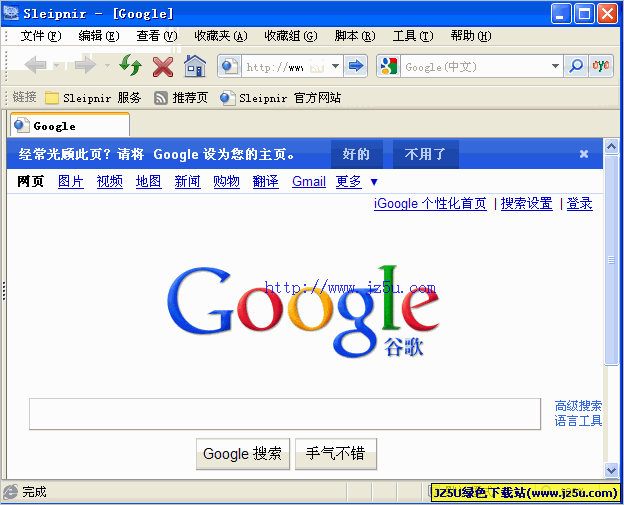Click the 网页 text in navigation bar
624x505 pixels.
coord(30,181)
